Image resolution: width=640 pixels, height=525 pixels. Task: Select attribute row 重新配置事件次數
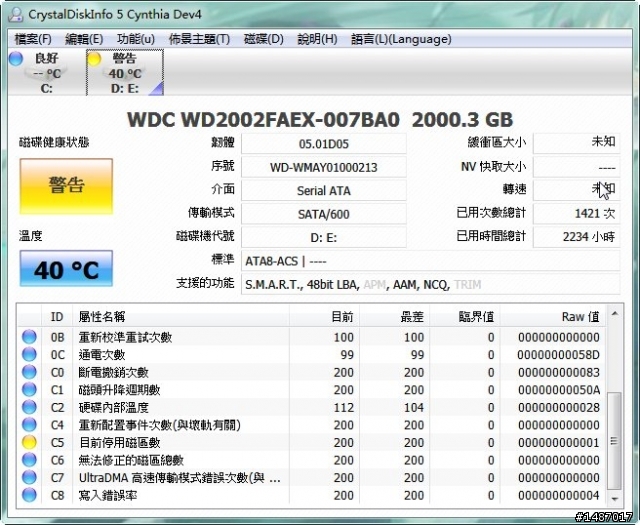pos(312,425)
